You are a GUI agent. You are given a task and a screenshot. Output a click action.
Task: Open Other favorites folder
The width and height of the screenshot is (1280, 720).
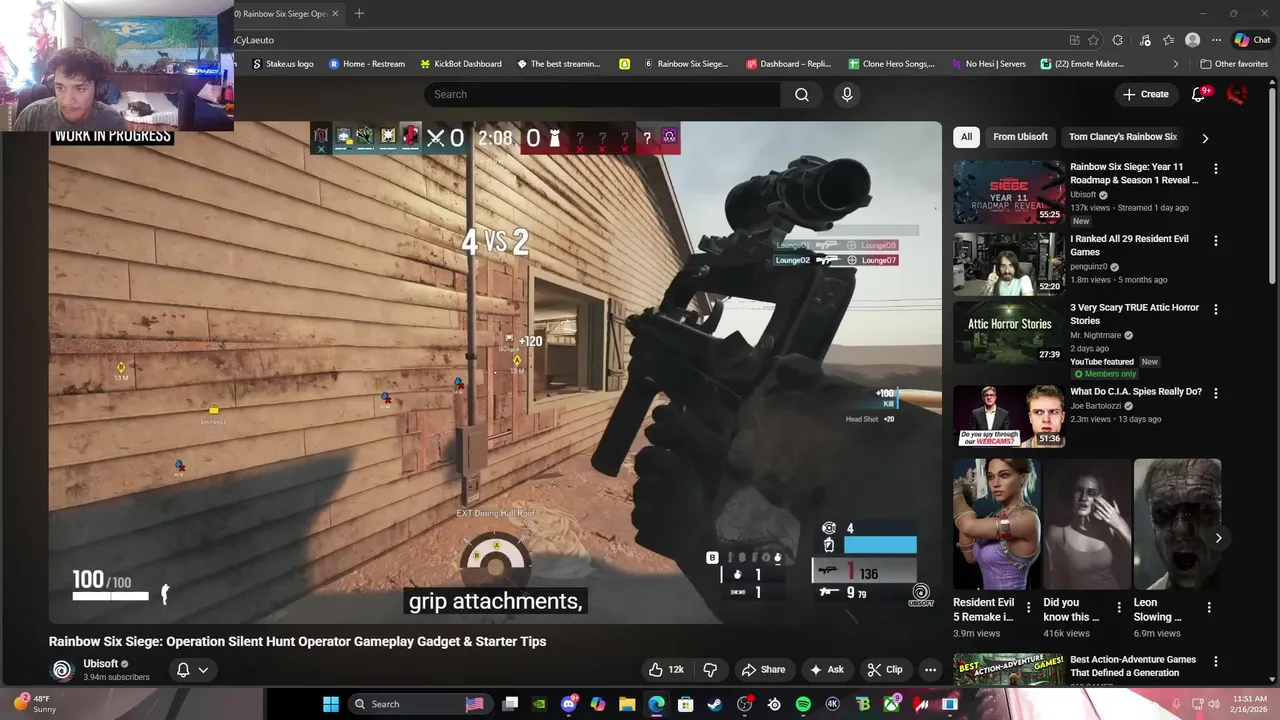(1233, 64)
